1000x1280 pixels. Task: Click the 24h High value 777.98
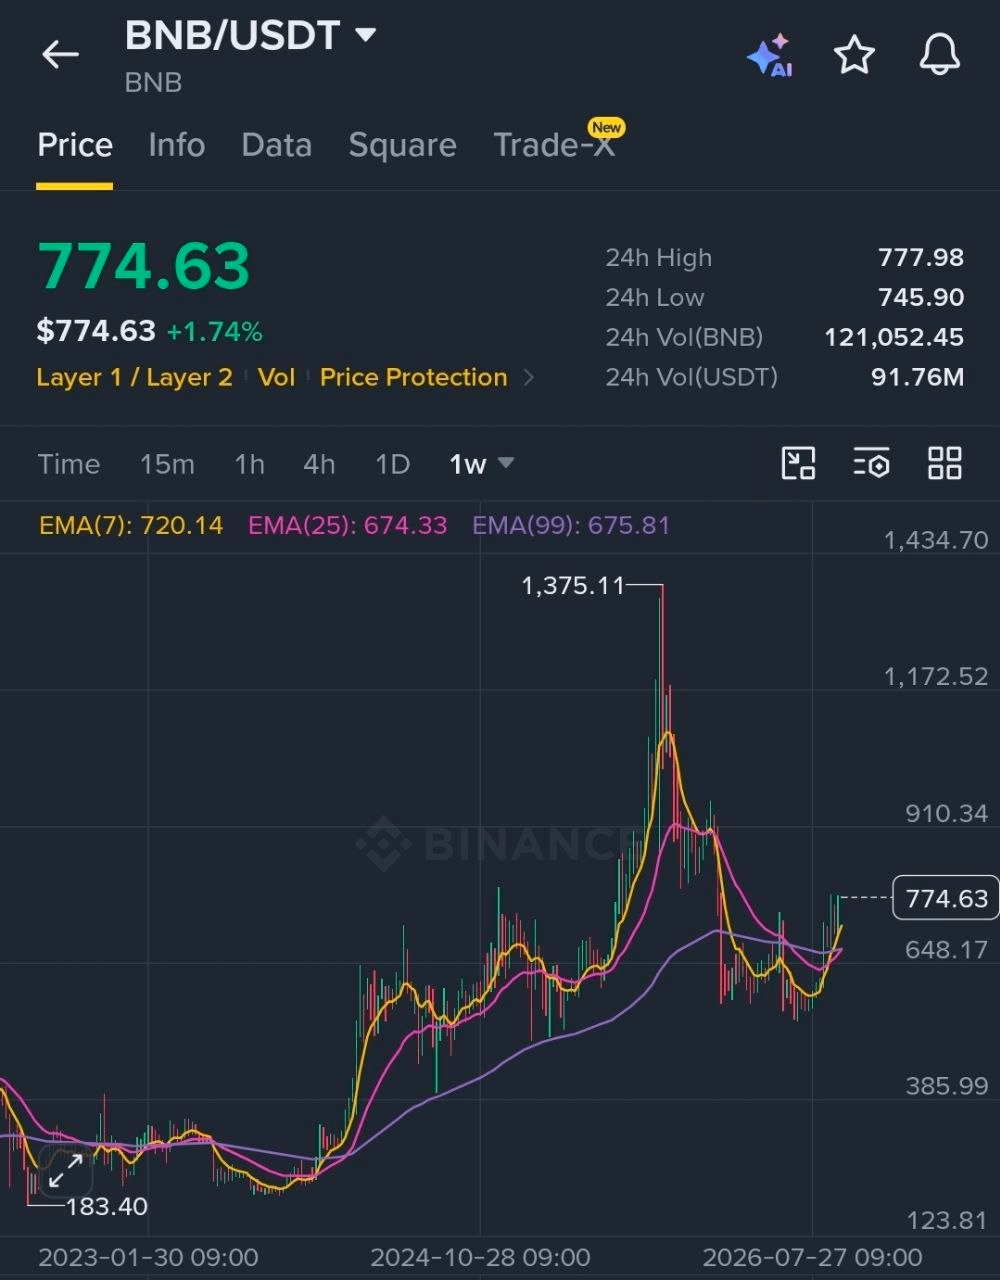click(921, 257)
